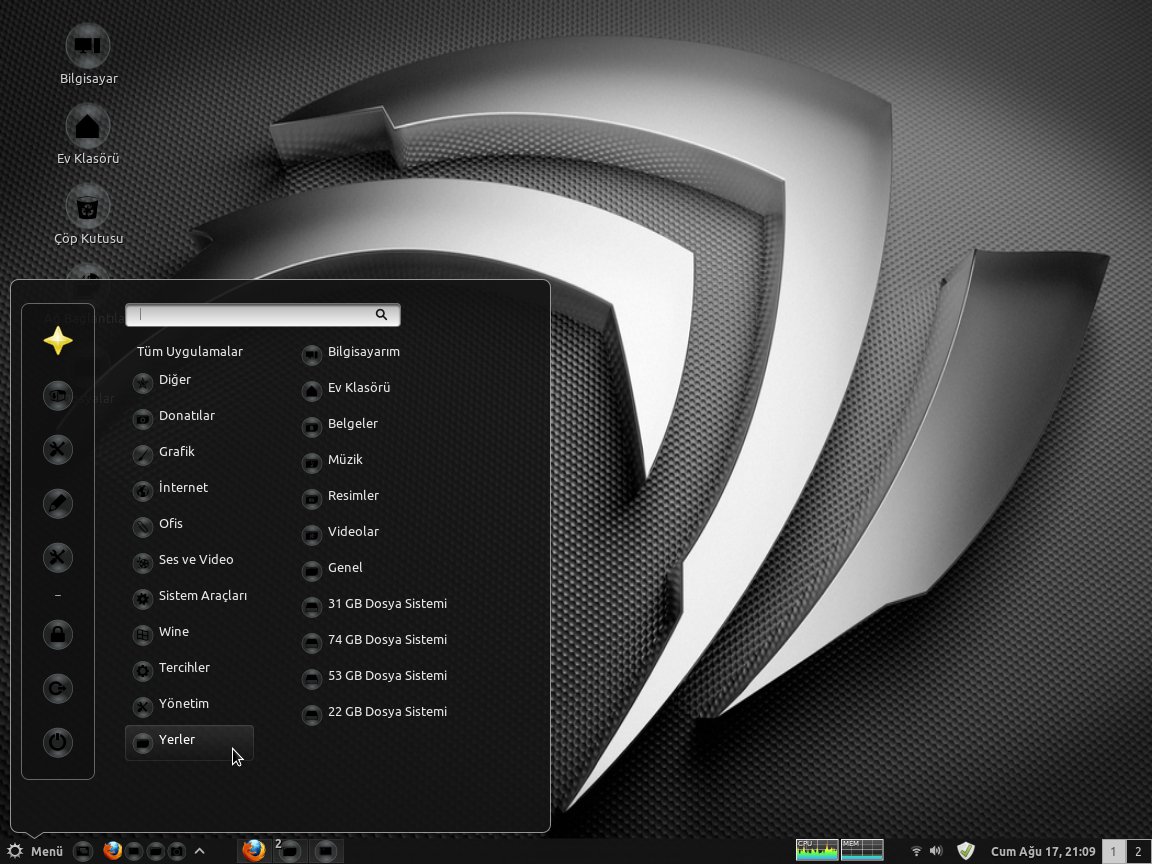This screenshot has width=1152, height=864.
Task: Expand the panel launchers chevron arrow
Action: (199, 852)
